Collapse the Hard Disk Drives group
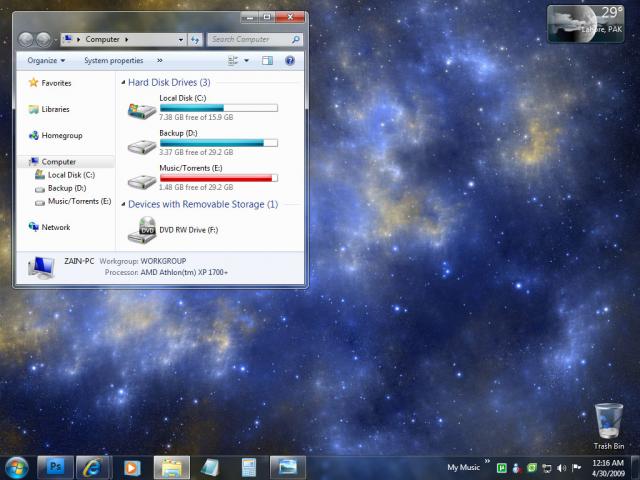The height and width of the screenshot is (480, 640). pos(123,82)
